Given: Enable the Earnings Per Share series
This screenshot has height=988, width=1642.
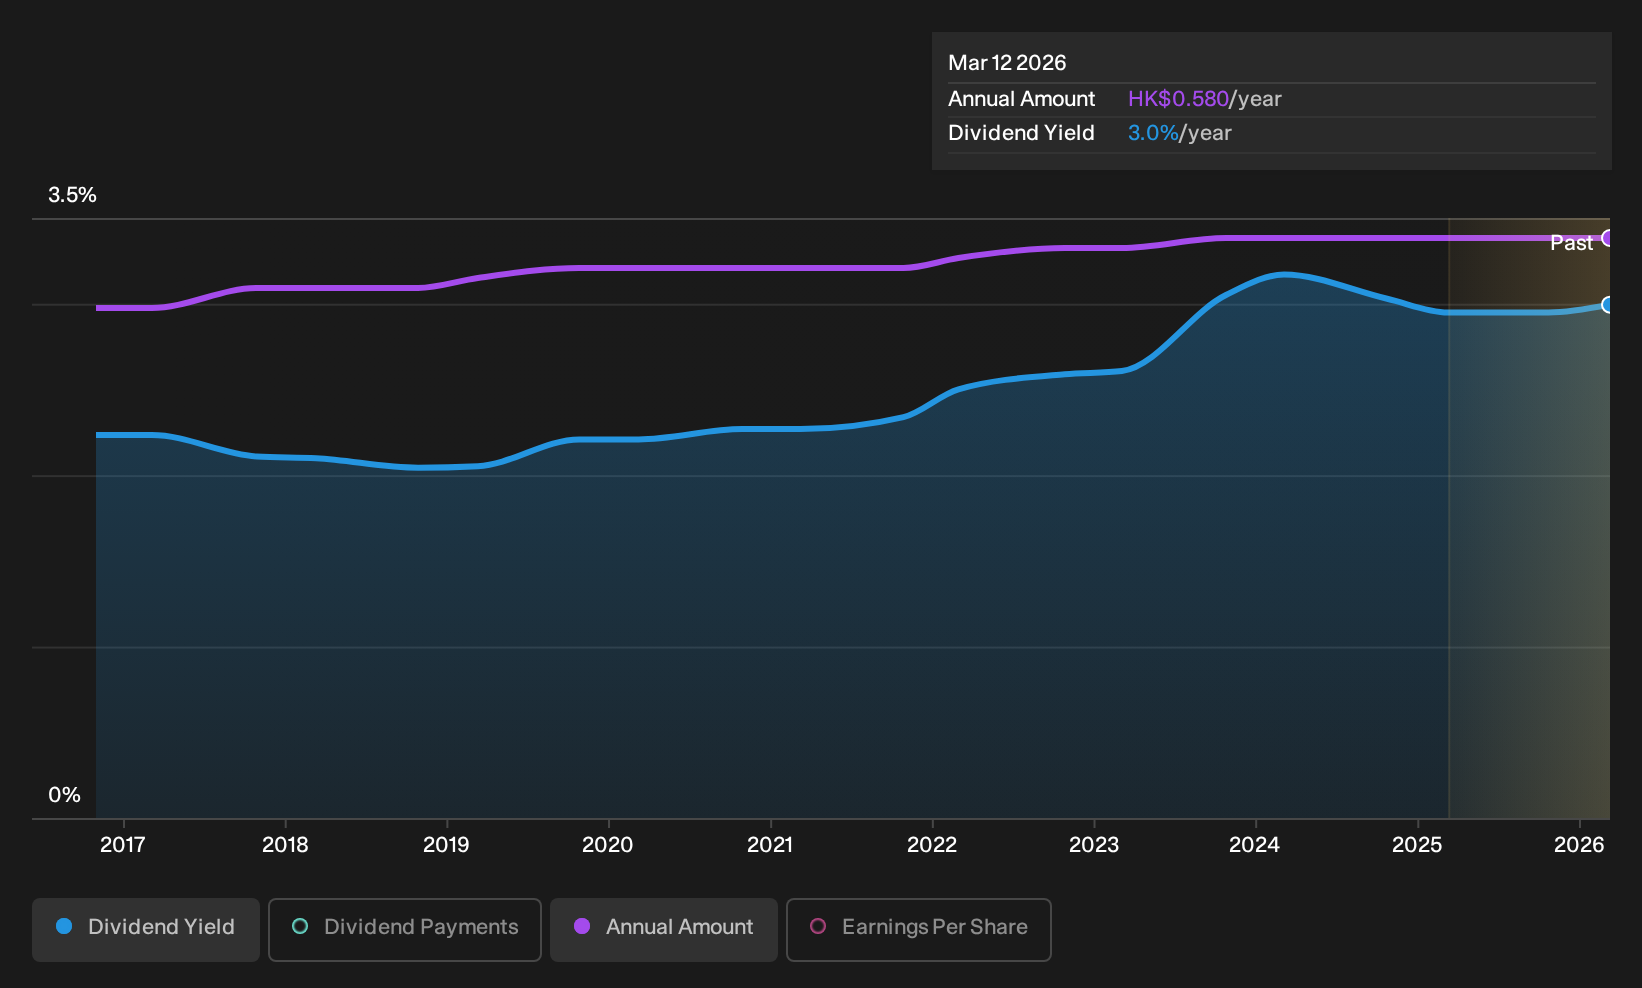Looking at the screenshot, I should (x=919, y=929).
